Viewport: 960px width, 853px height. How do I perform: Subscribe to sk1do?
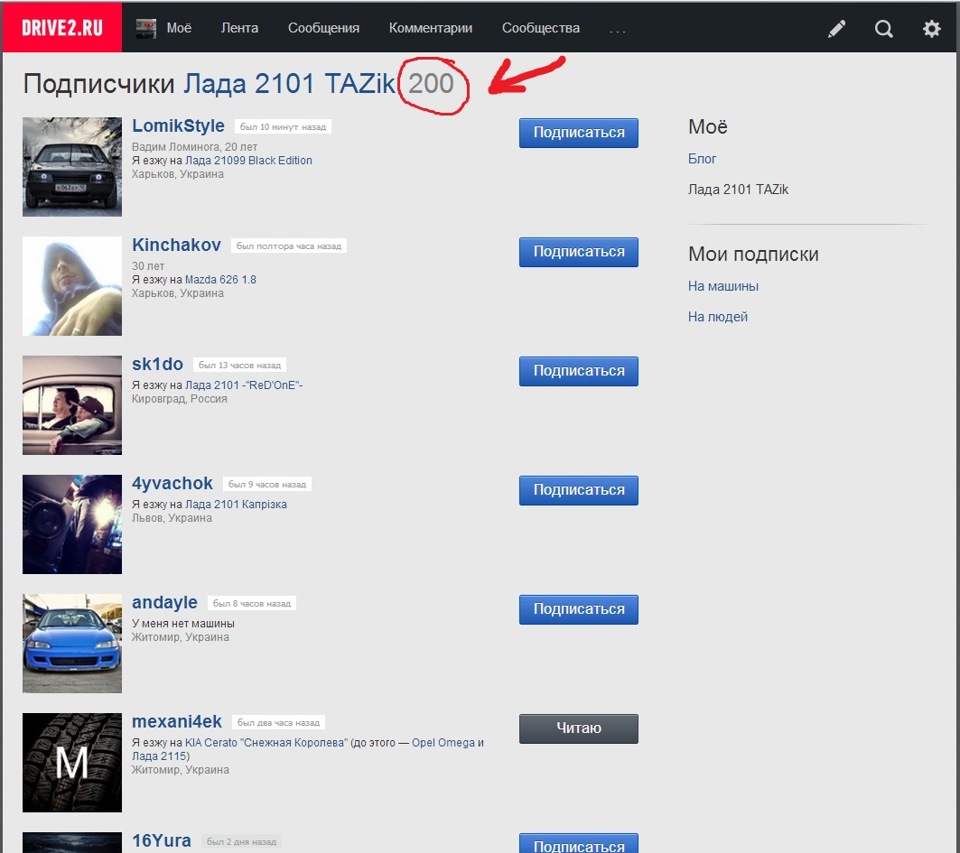click(579, 371)
